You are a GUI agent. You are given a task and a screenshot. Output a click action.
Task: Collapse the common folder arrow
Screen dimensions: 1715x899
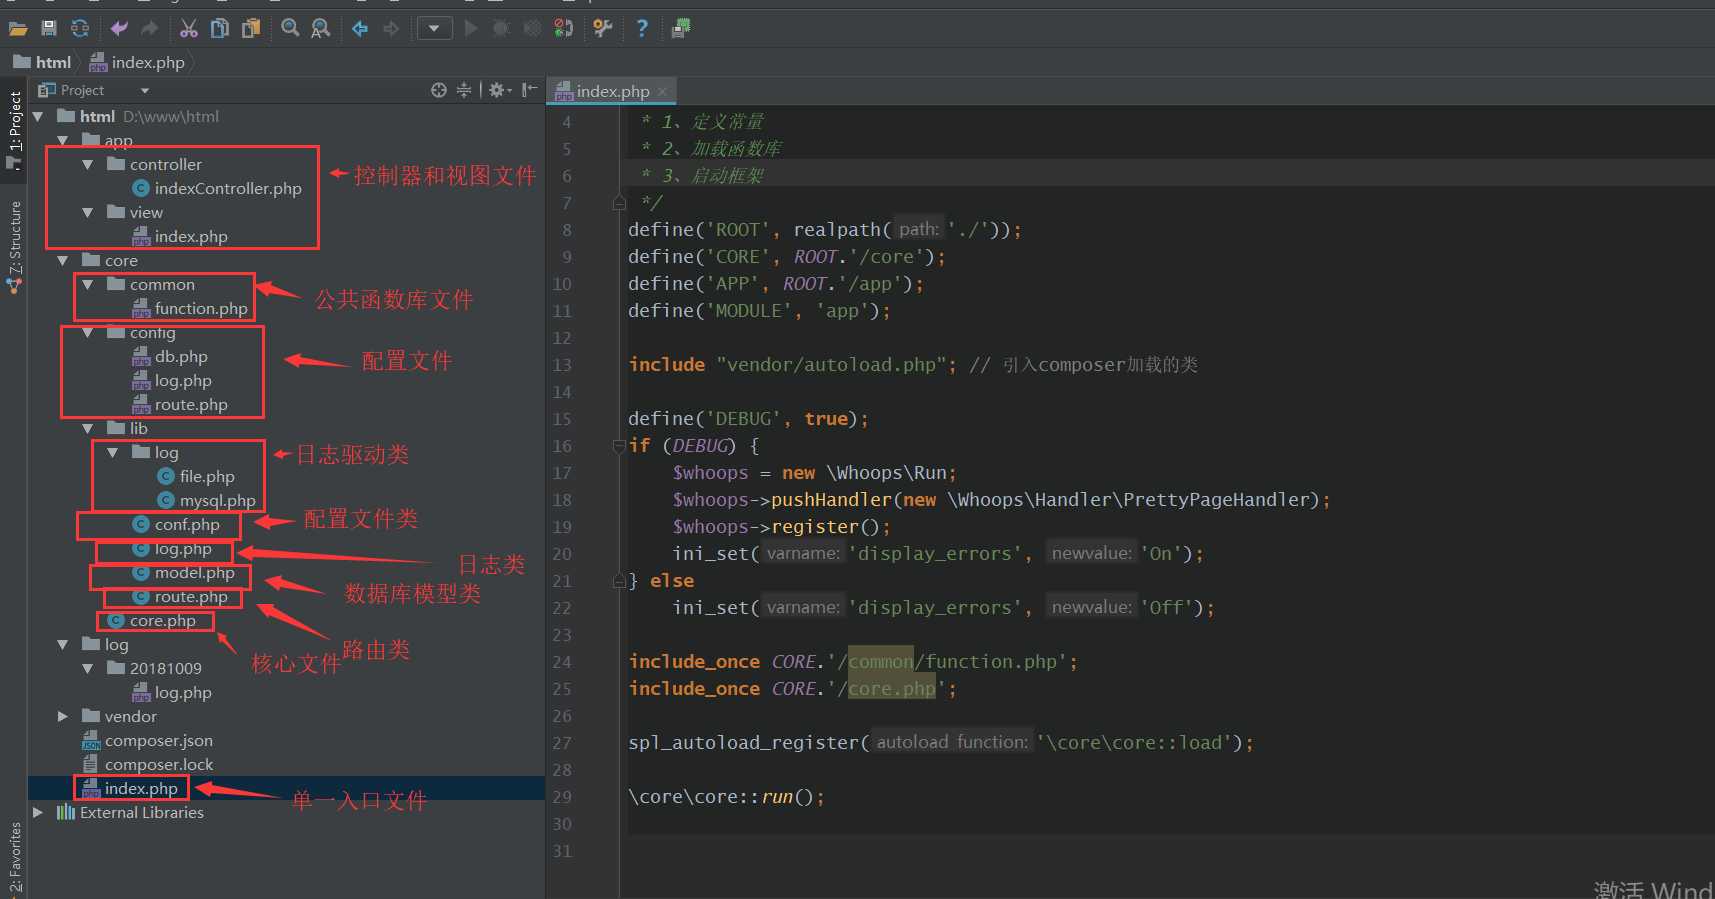[88, 284]
